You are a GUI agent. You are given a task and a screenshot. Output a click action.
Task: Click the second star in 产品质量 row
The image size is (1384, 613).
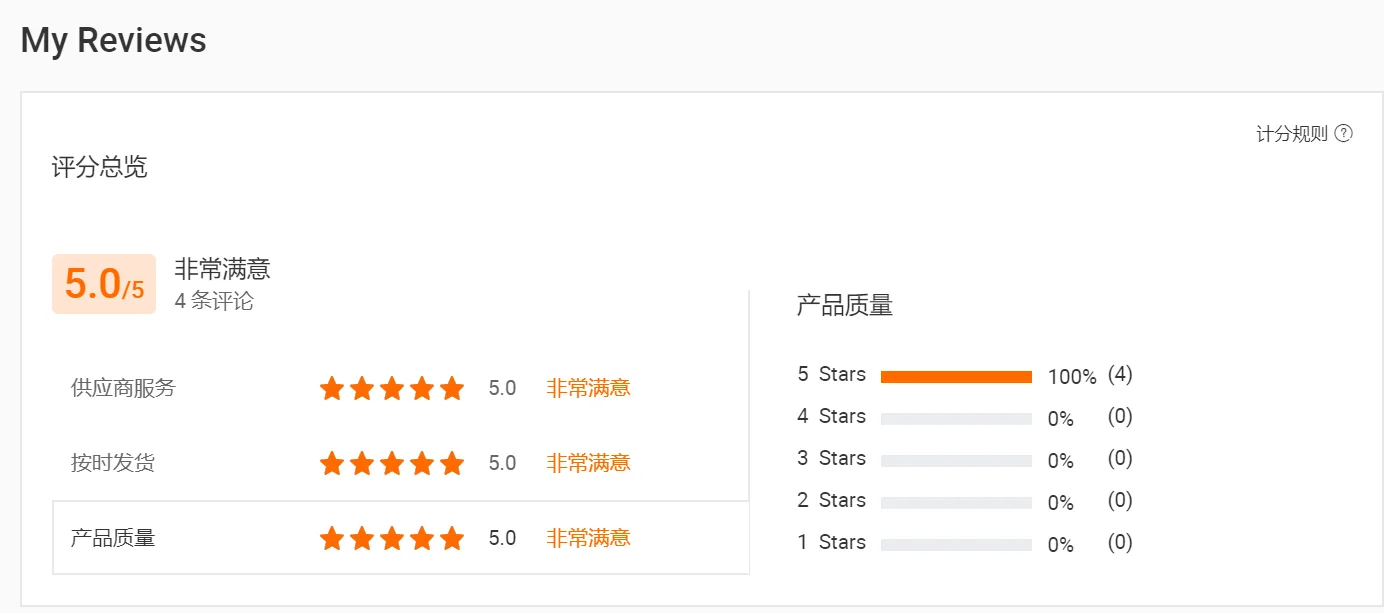pyautogui.click(x=362, y=538)
